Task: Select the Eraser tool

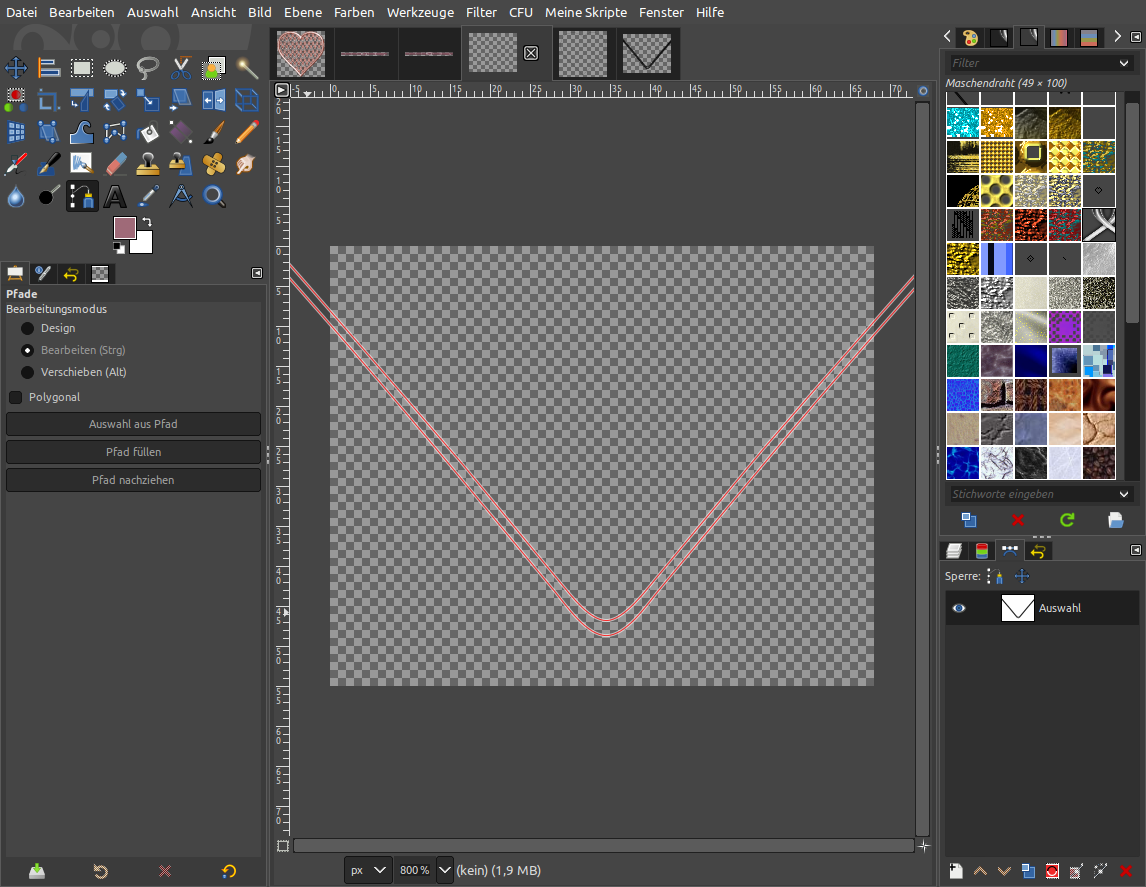Action: coord(115,164)
